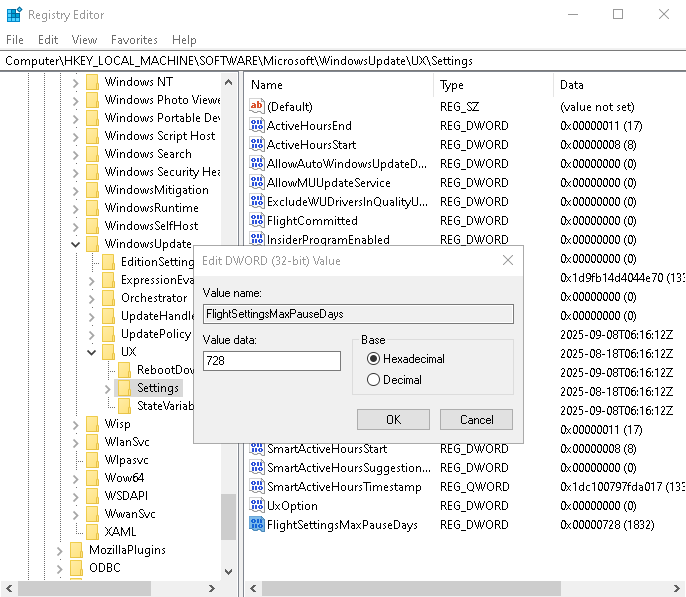Click the tree pane horizontal scrollbar thumb
The width and height of the screenshot is (686, 597).
(84, 588)
